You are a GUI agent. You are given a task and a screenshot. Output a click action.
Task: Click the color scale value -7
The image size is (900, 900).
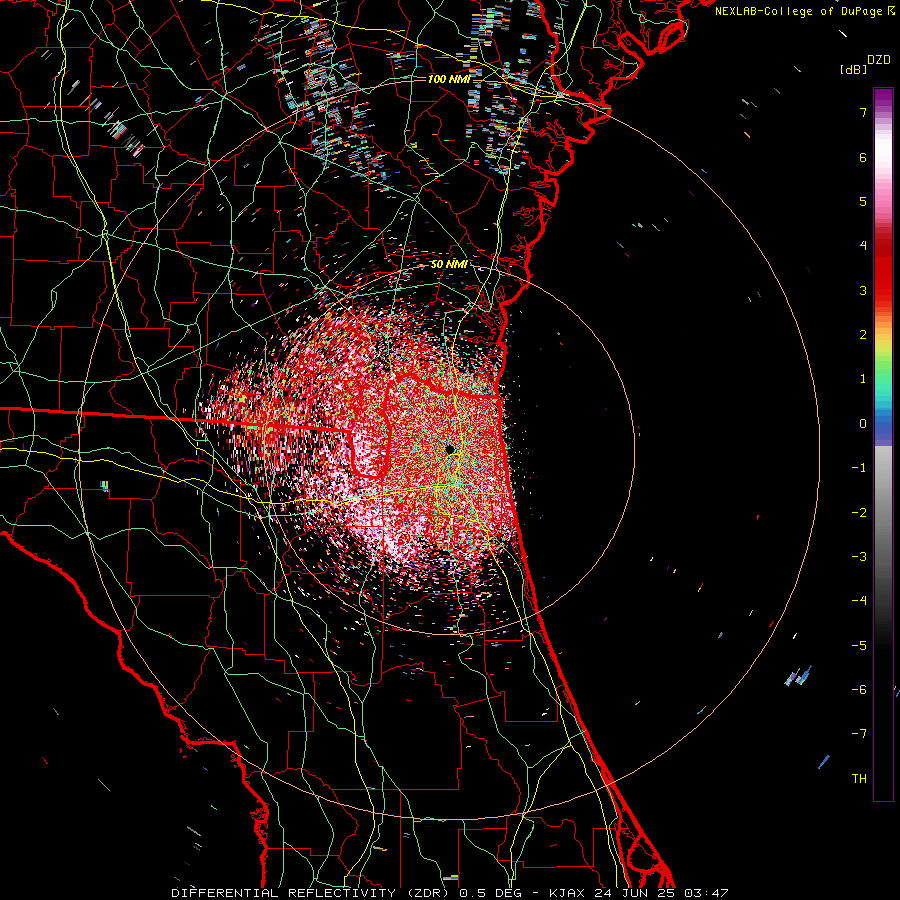859,734
